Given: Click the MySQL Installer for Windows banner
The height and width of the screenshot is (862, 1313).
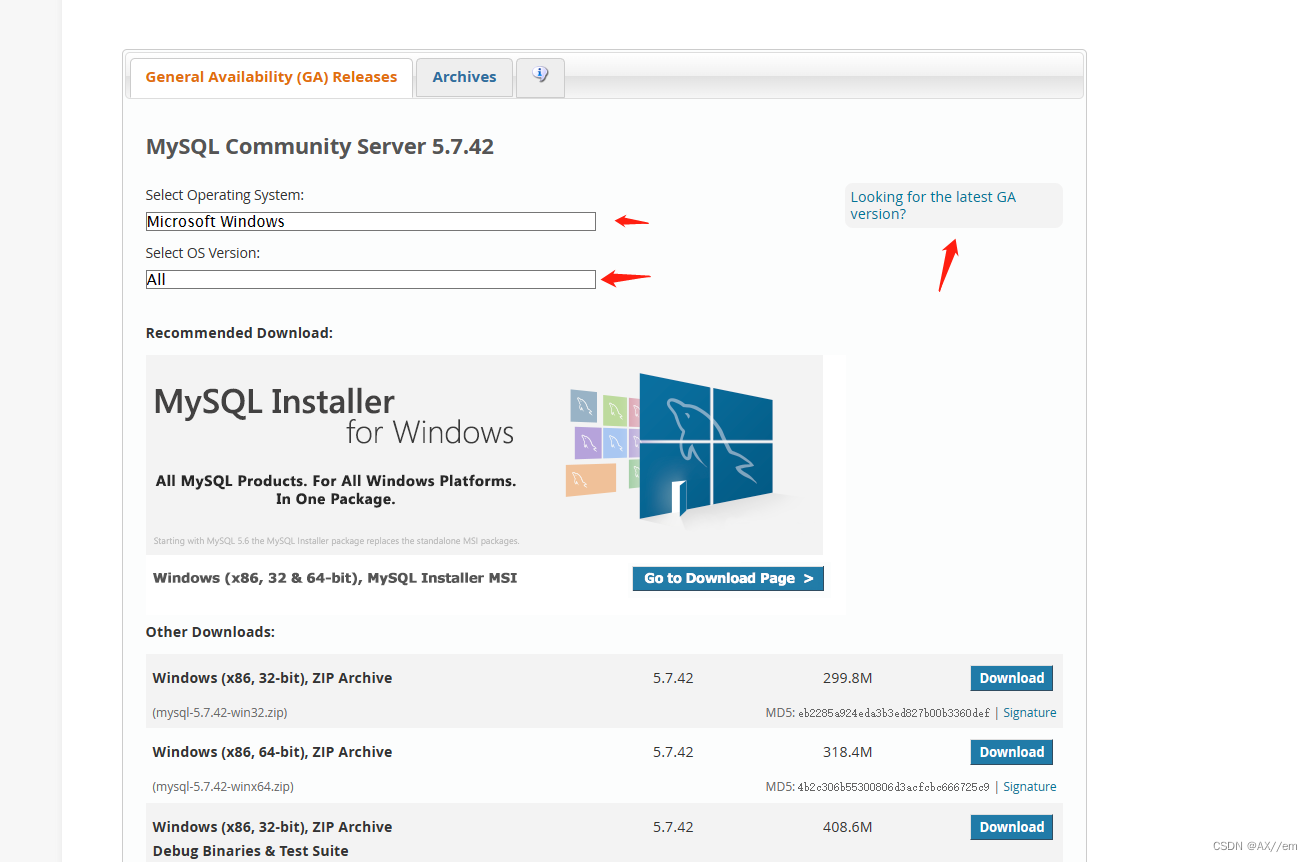Looking at the screenshot, I should pos(484,455).
